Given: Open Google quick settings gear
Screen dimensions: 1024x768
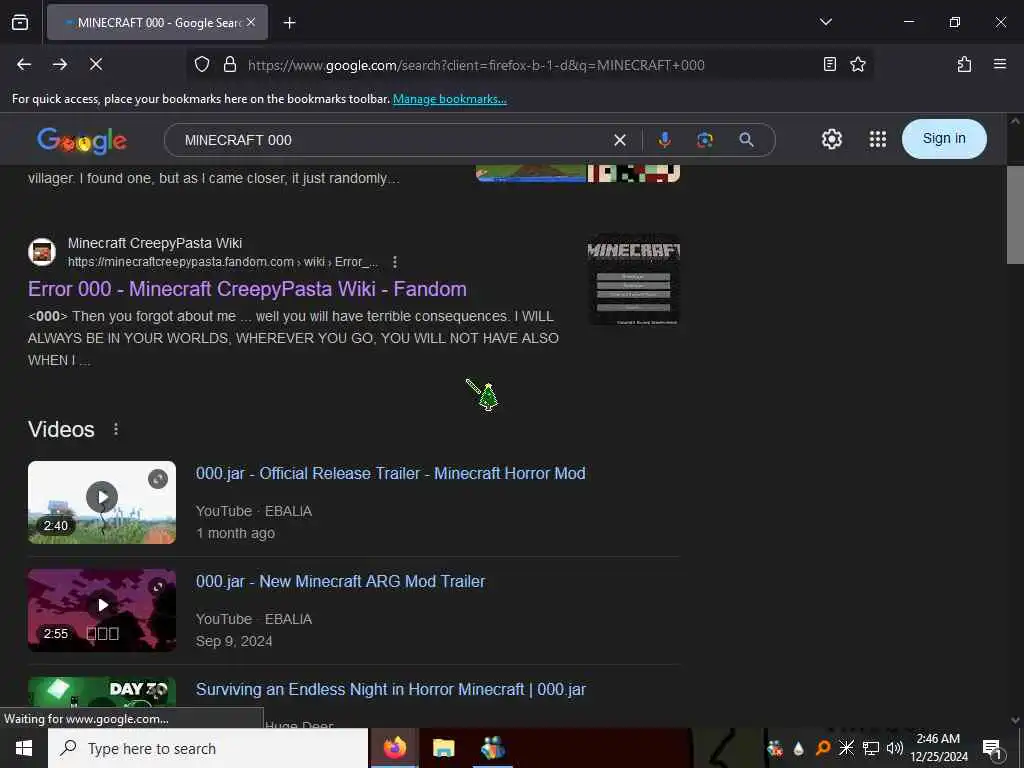Looking at the screenshot, I should [831, 139].
